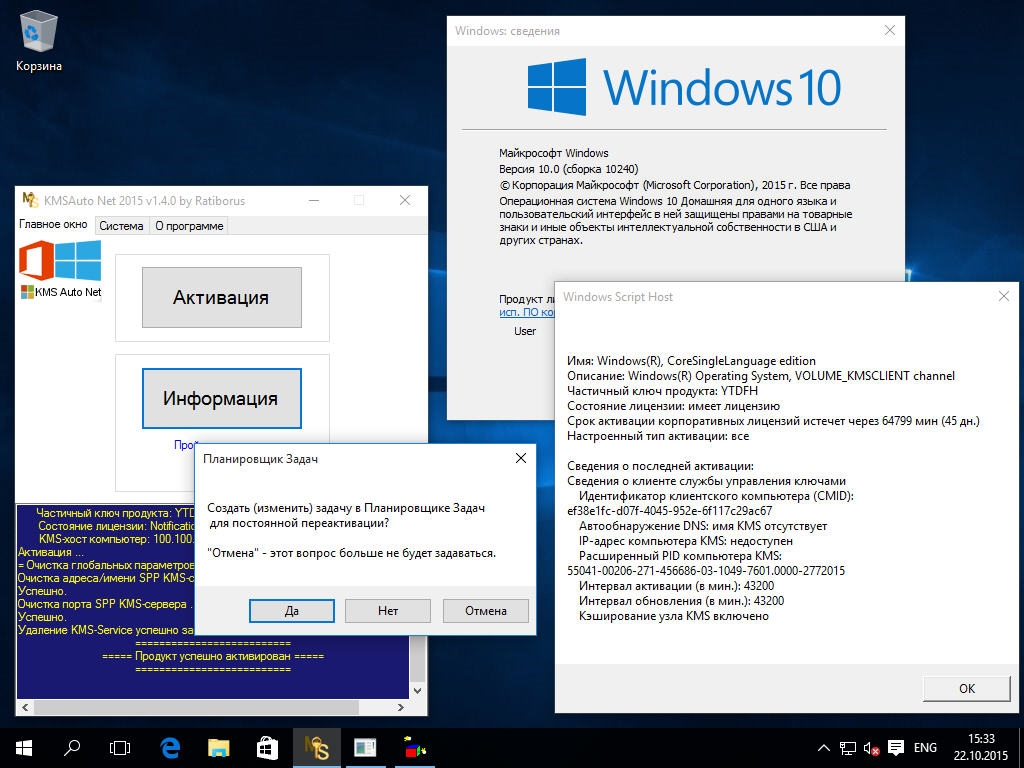Viewport: 1024px width, 768px height.
Task: Click the muted volume tray icon
Action: point(872,747)
